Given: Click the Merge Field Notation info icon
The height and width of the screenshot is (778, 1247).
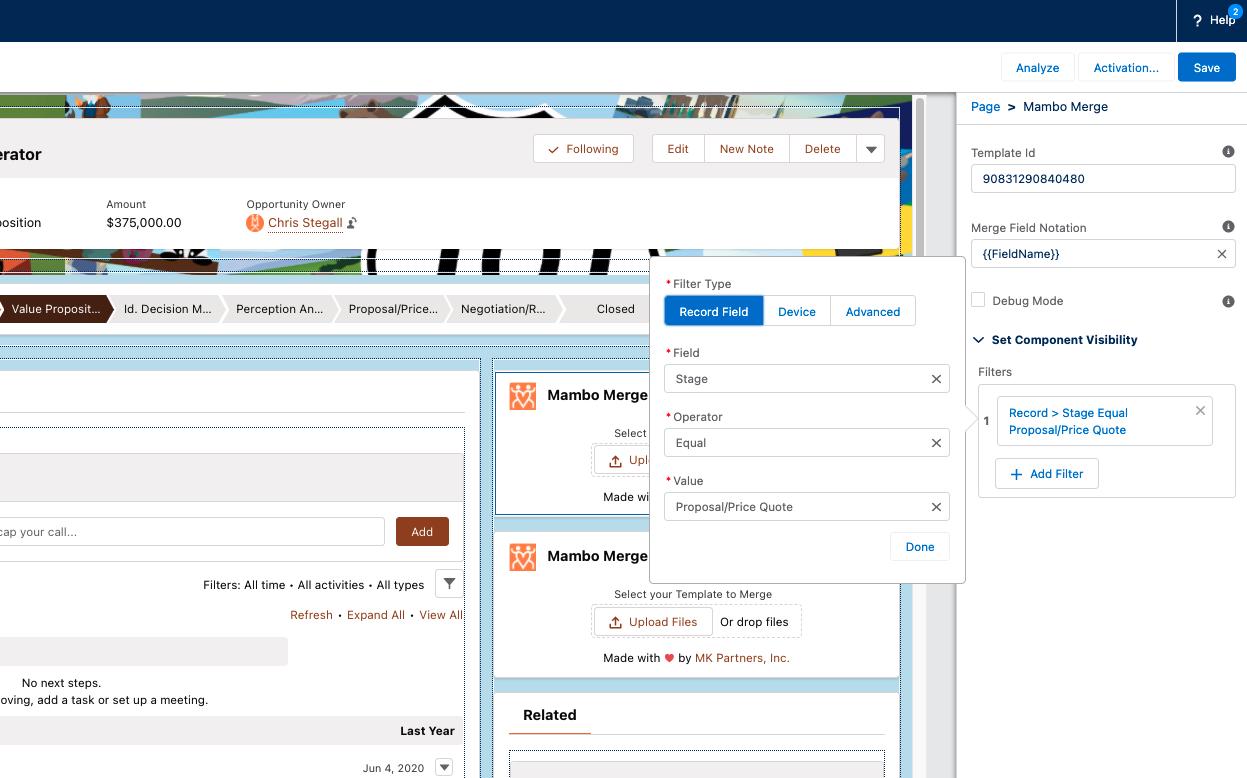Looking at the screenshot, I should pos(1228,227).
